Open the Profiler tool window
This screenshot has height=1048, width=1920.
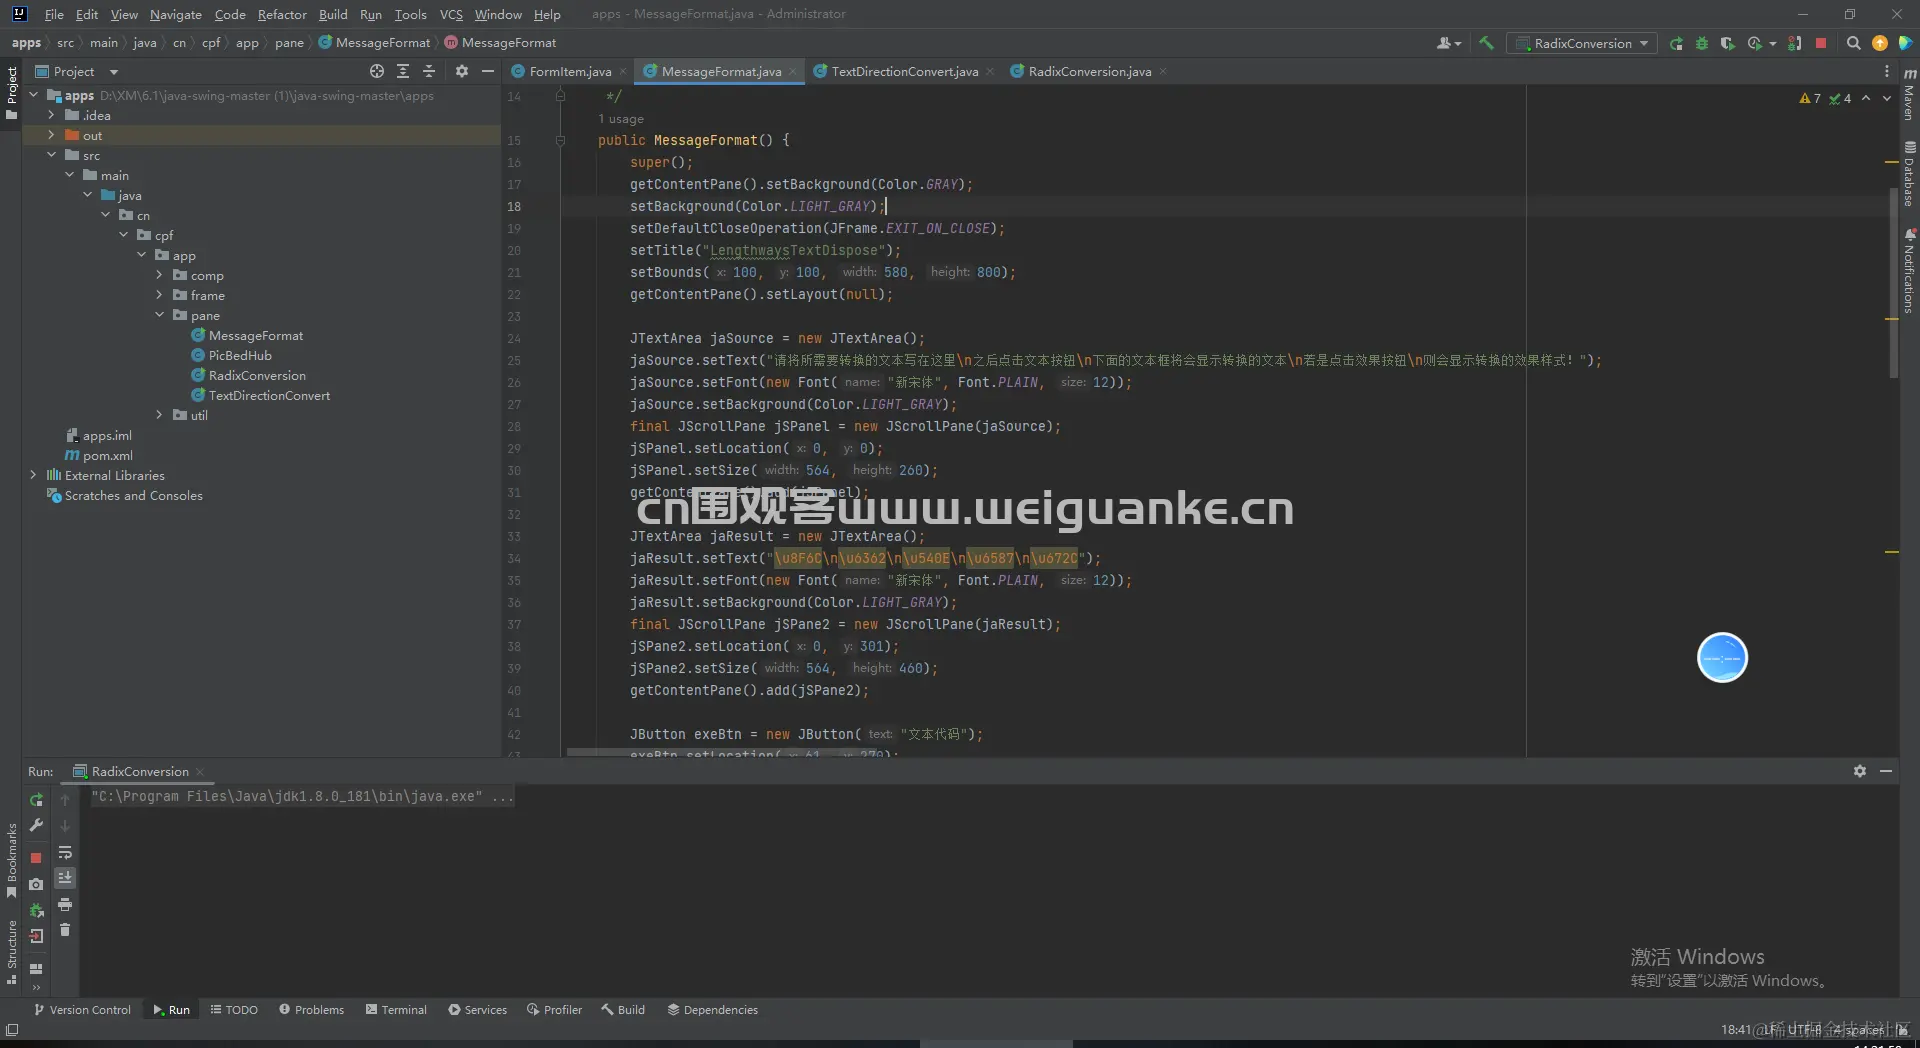[x=554, y=1010]
